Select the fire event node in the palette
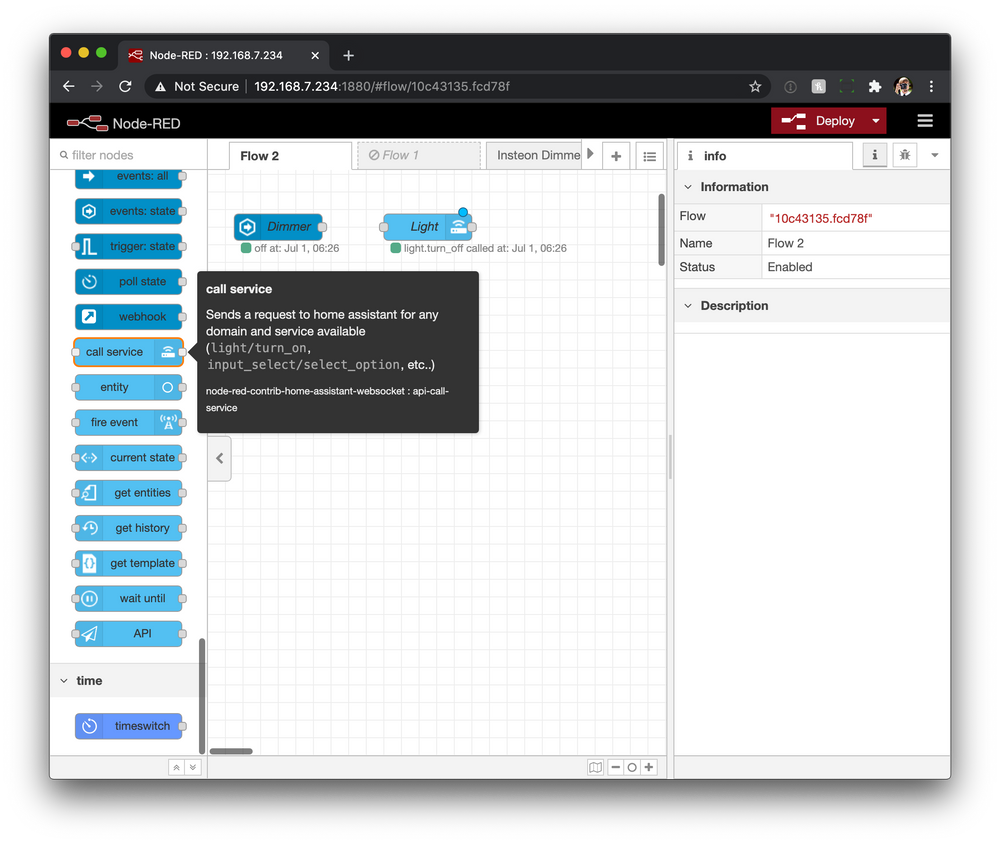 (x=121, y=422)
